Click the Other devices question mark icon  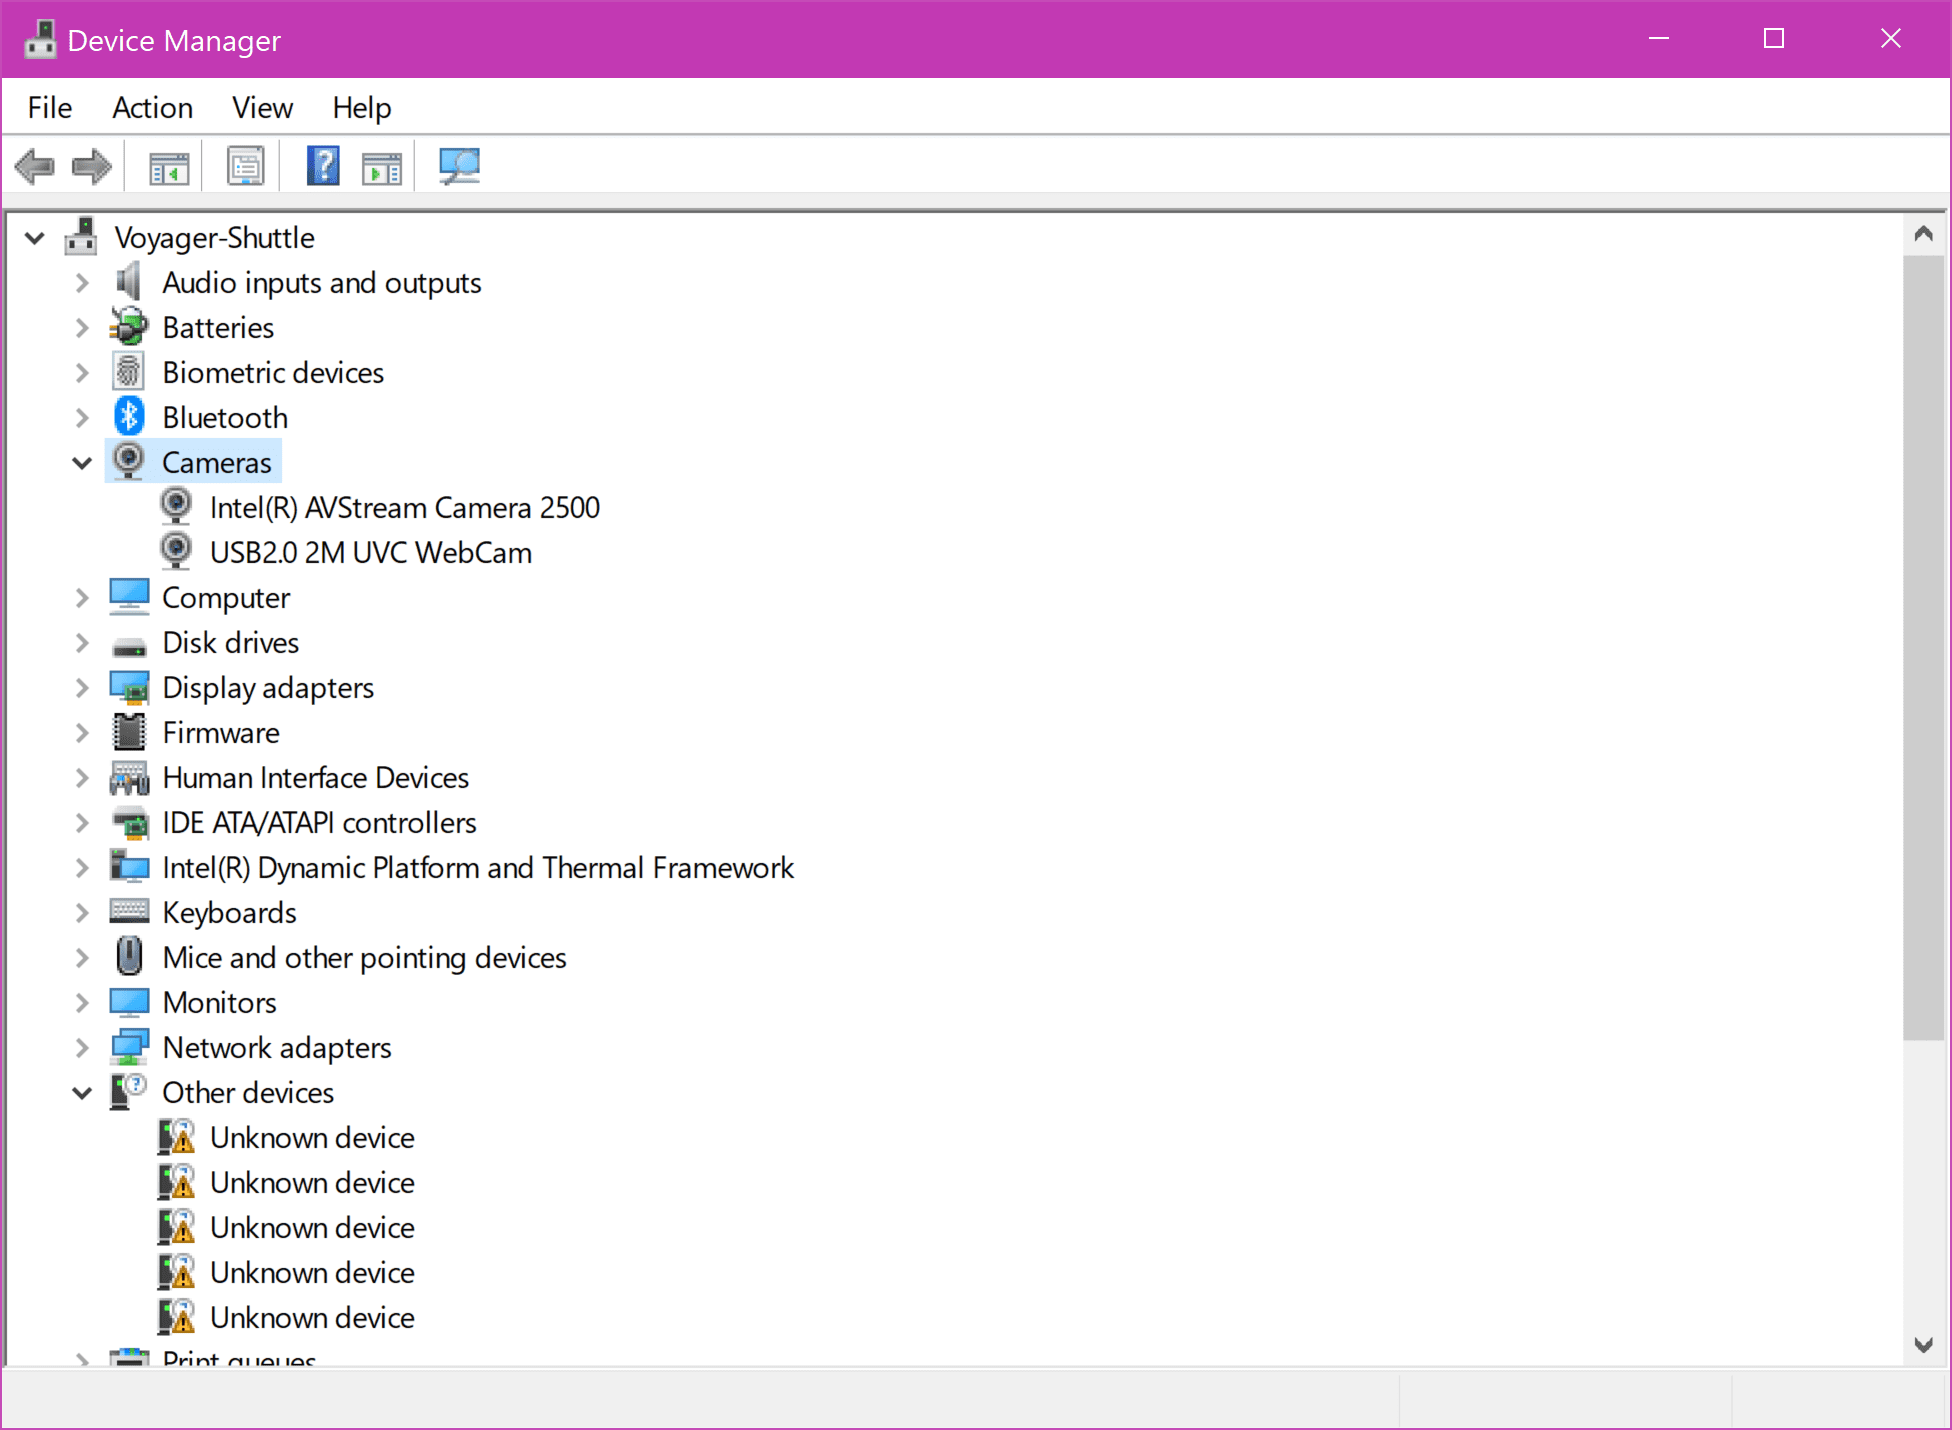[x=129, y=1092]
